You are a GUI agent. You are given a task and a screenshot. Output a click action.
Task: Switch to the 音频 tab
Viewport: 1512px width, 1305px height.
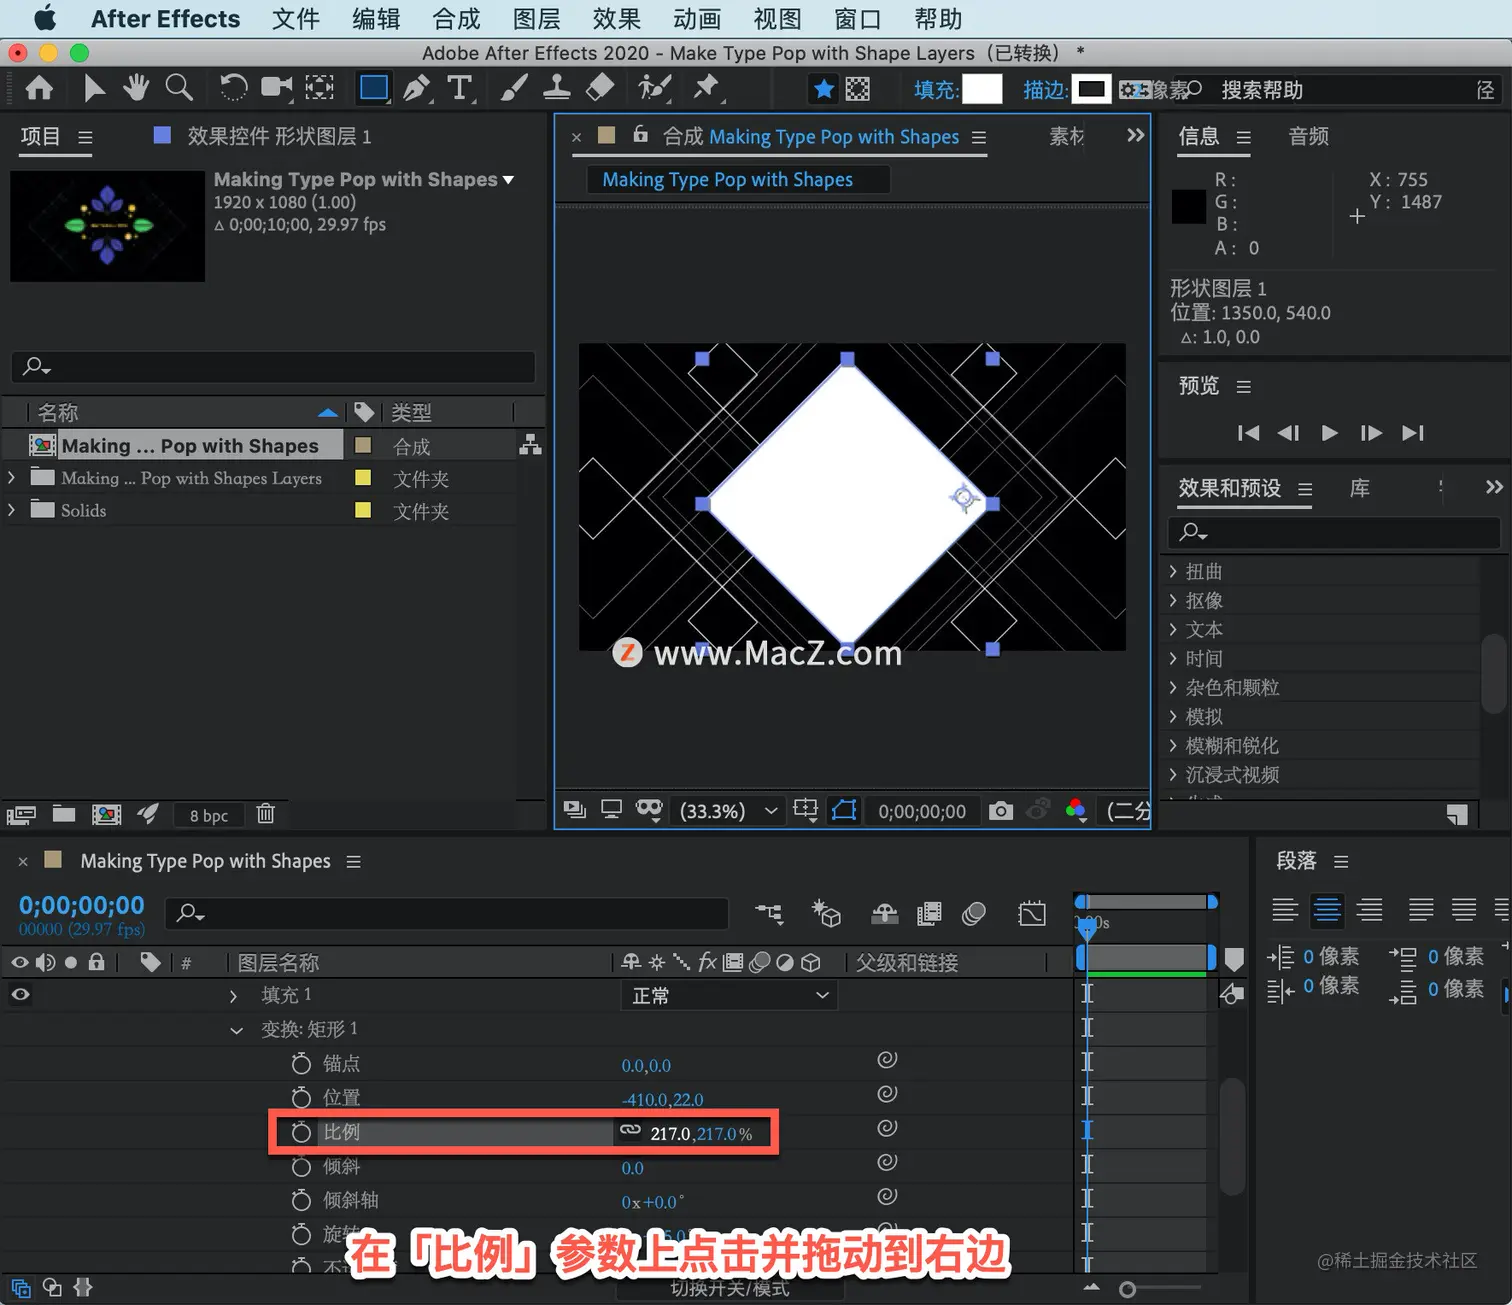click(1308, 137)
